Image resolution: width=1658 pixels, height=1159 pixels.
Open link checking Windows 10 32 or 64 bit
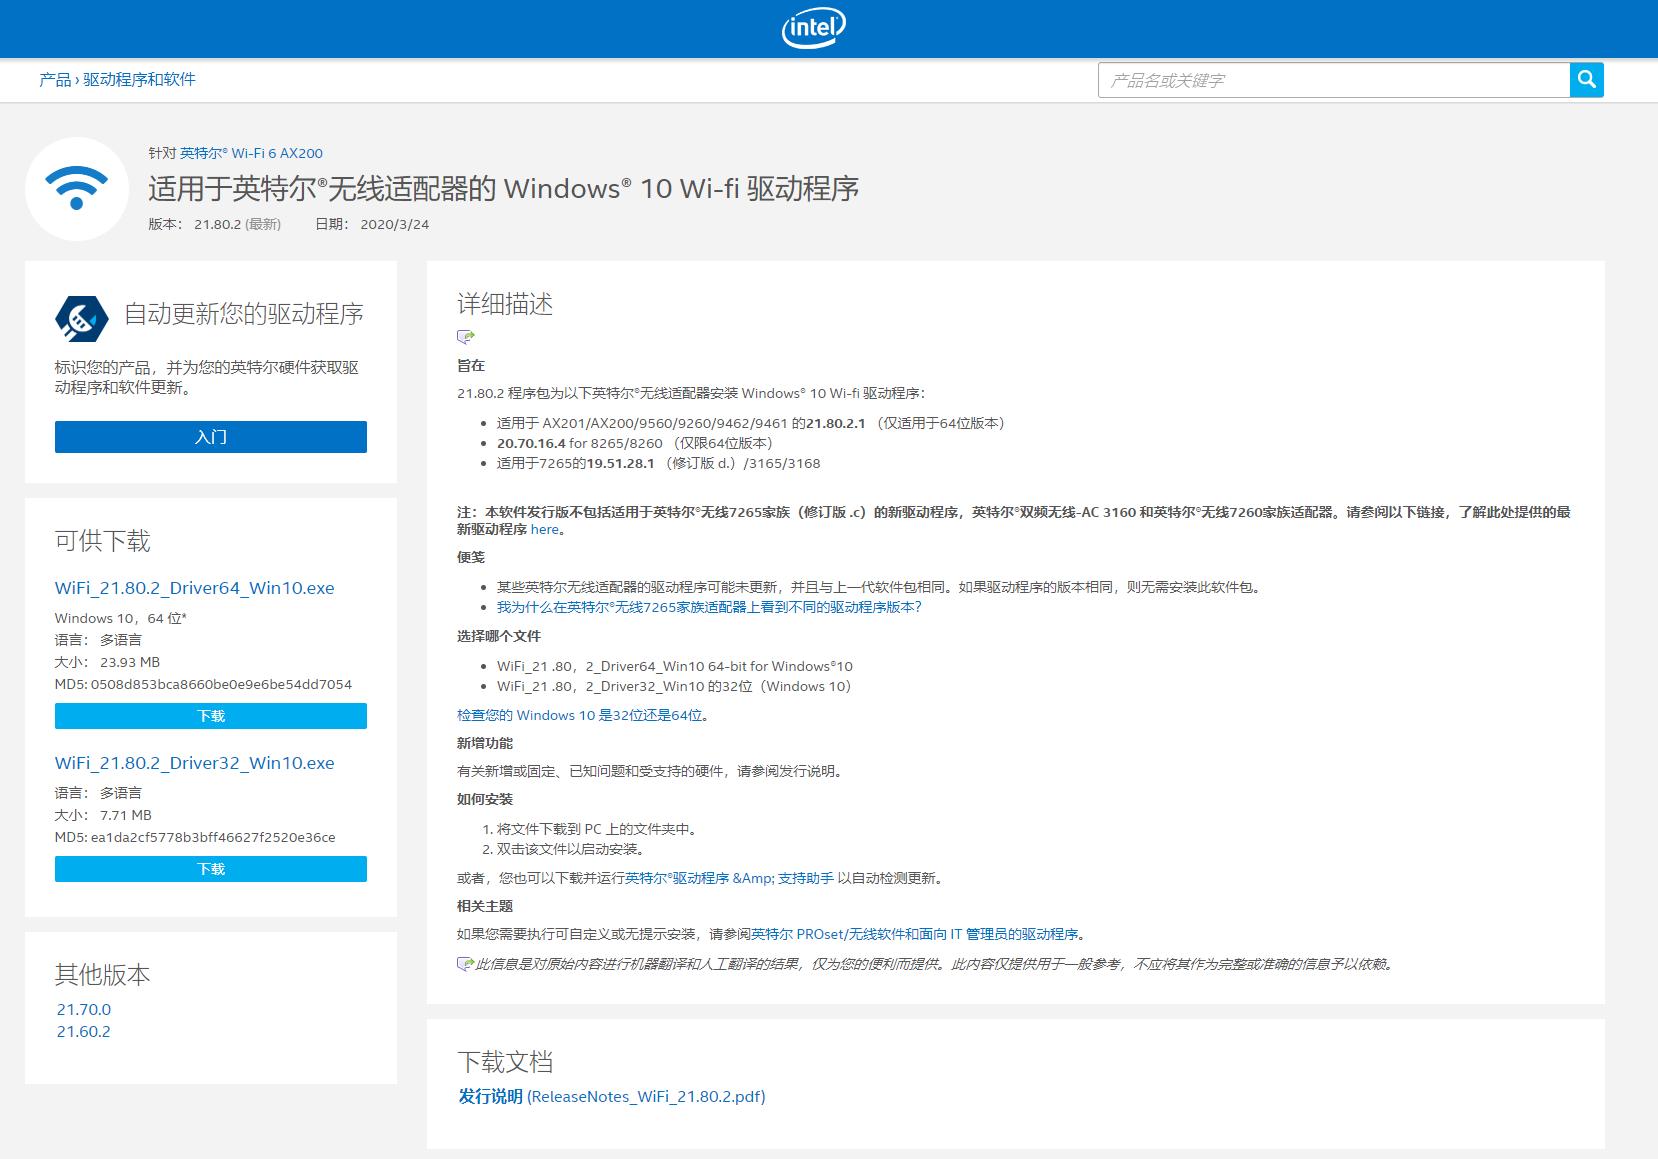(580, 716)
